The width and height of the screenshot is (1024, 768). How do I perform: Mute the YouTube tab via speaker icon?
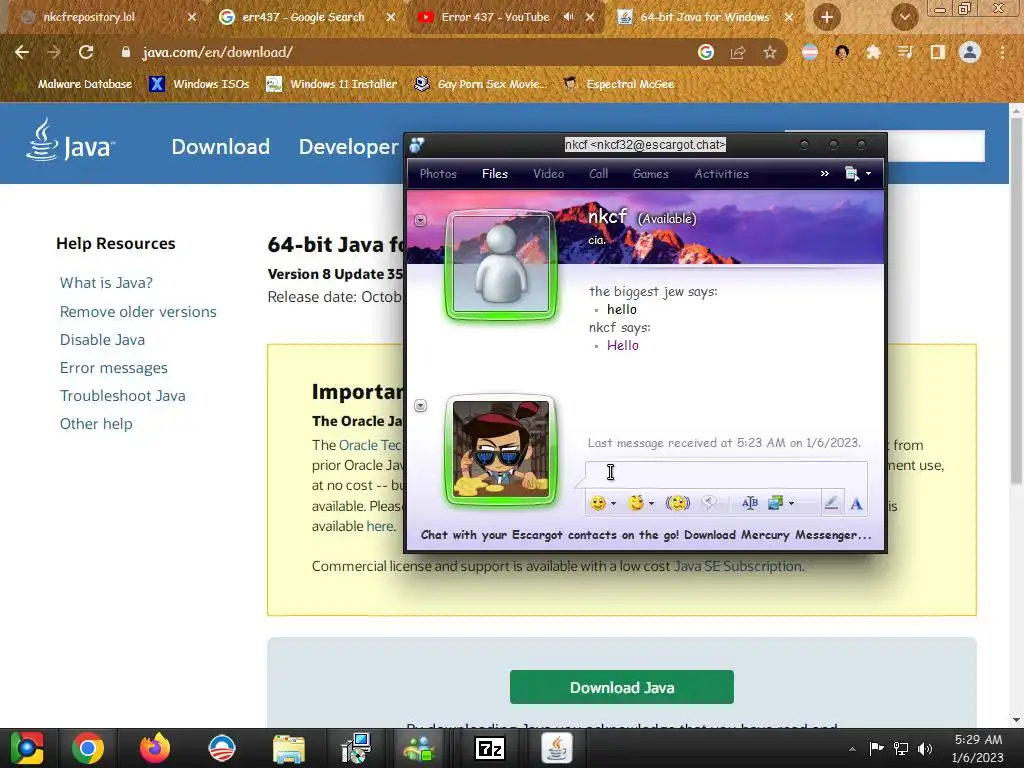coord(569,17)
